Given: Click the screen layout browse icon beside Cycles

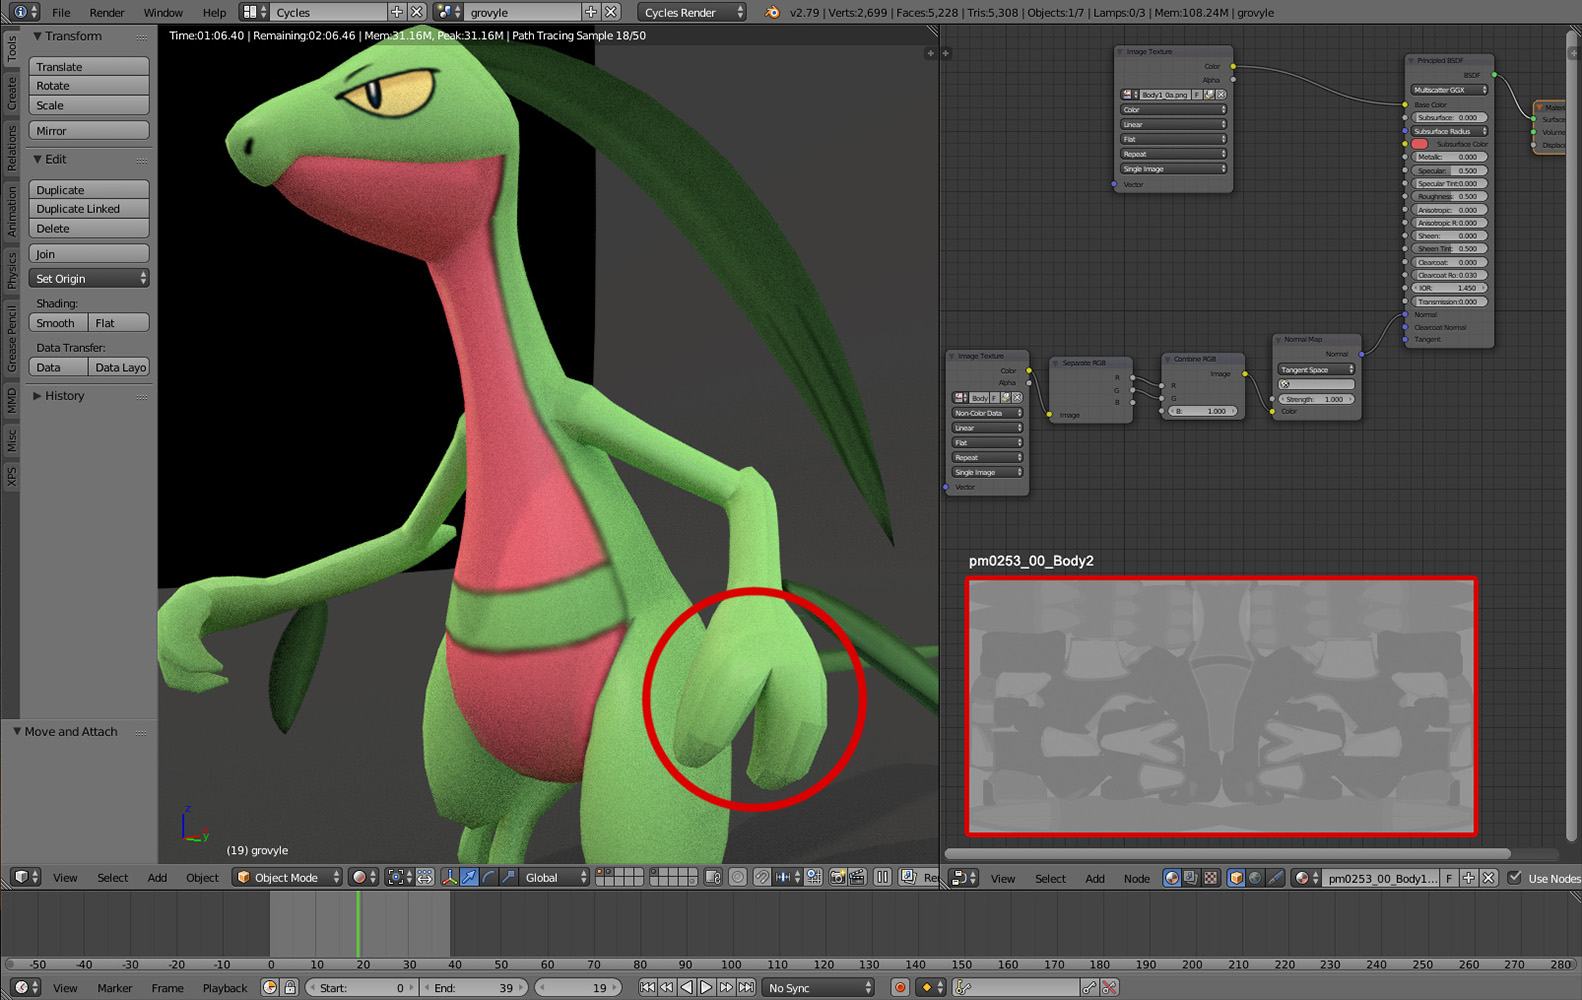Looking at the screenshot, I should coord(254,12).
